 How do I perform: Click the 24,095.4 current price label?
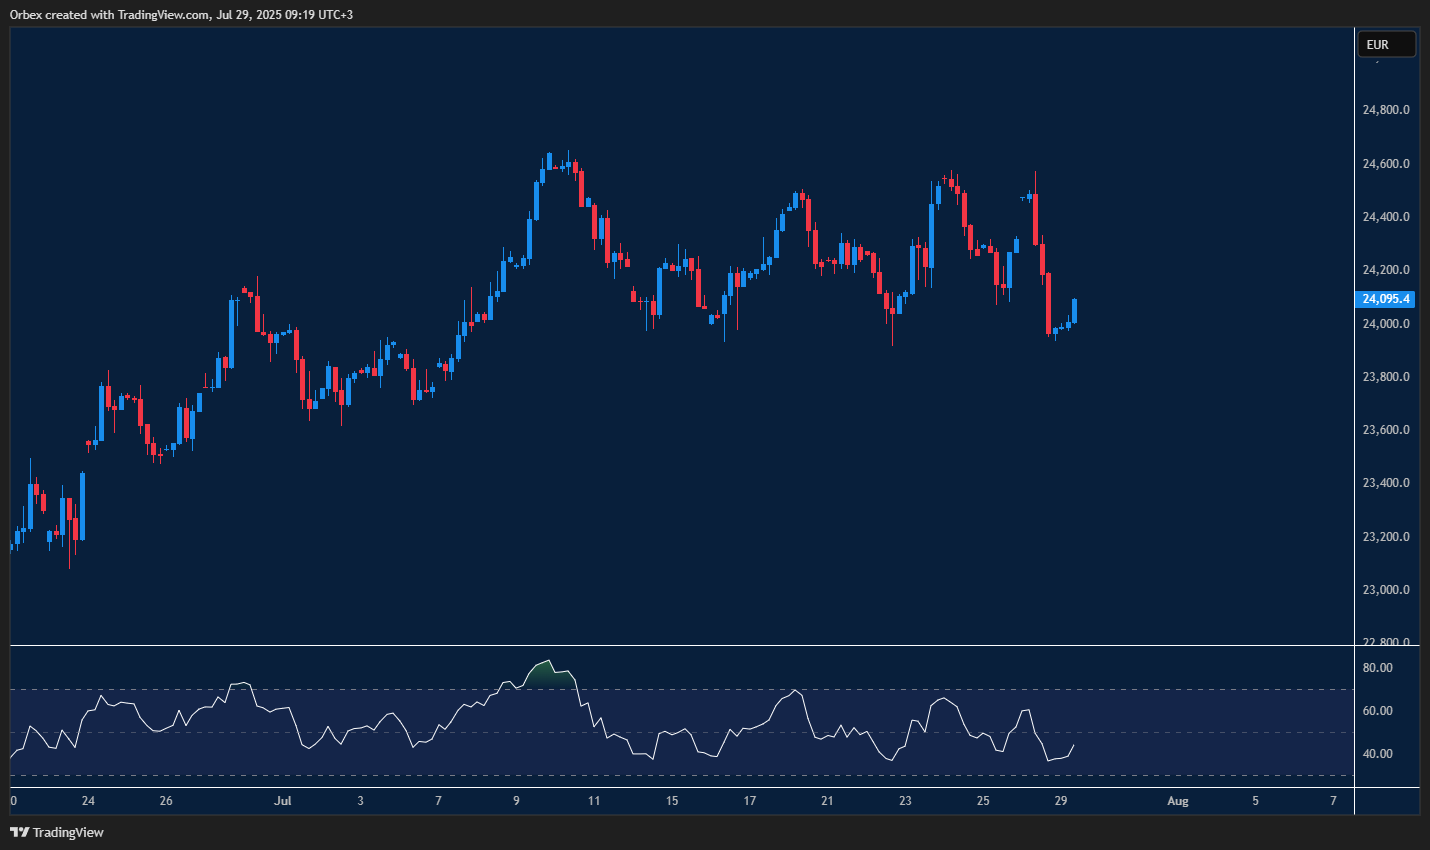tap(1385, 299)
